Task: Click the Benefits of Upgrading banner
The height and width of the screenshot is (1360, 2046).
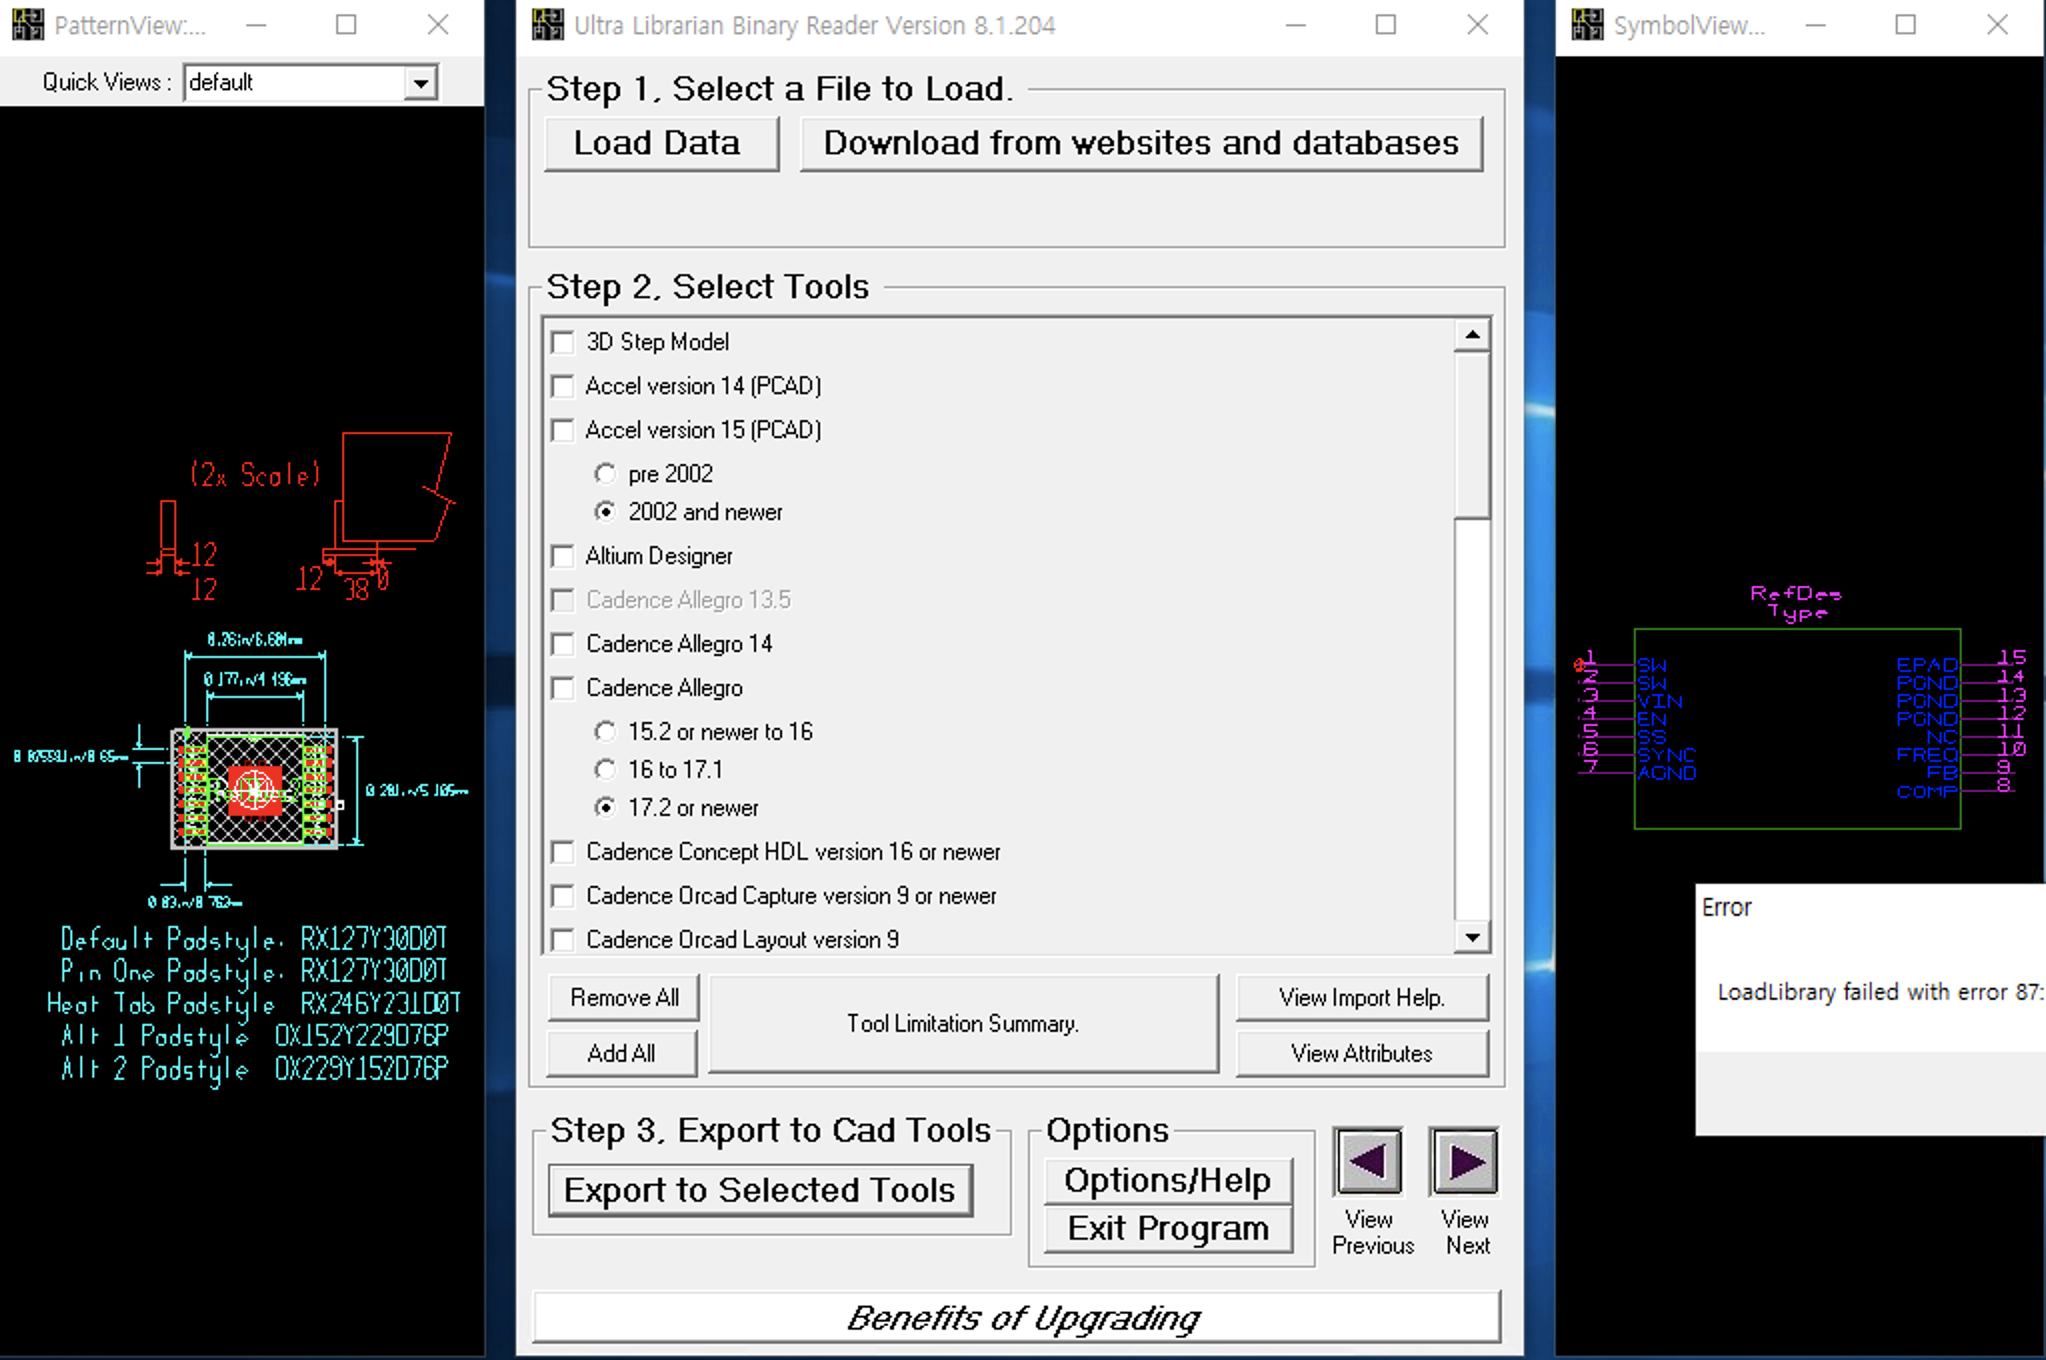Action: (1017, 1317)
